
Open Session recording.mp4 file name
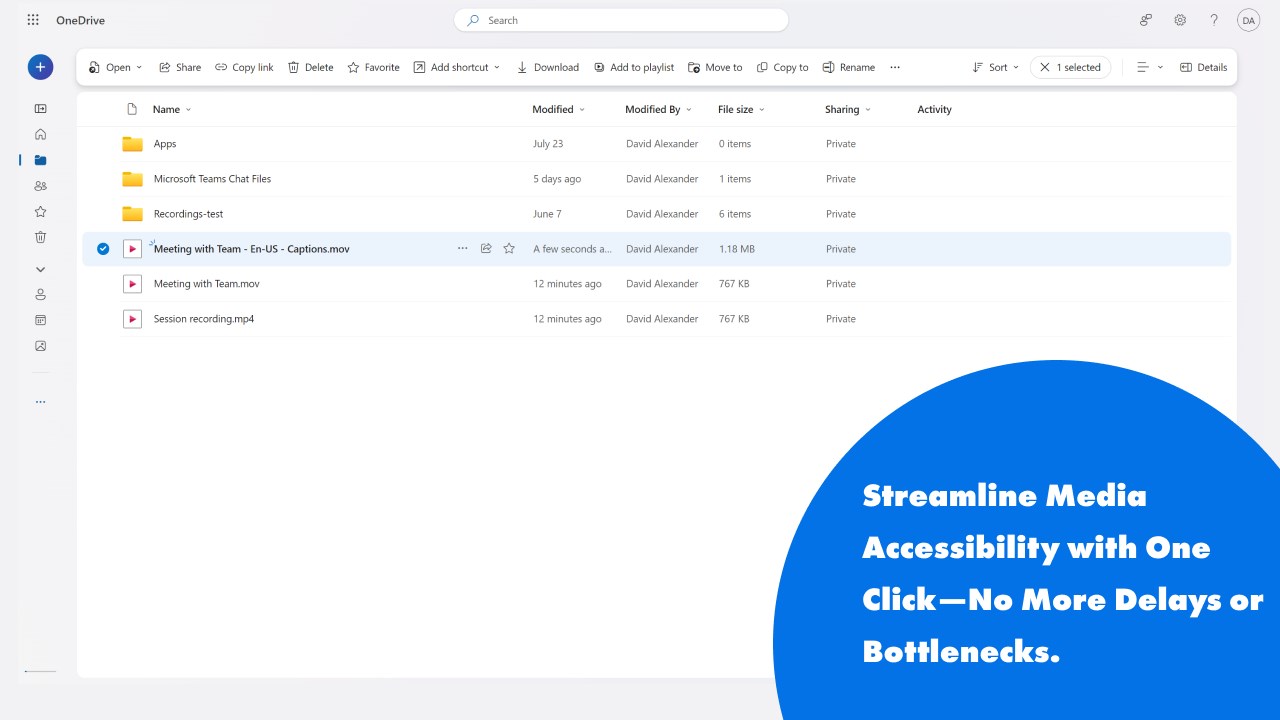(x=204, y=319)
